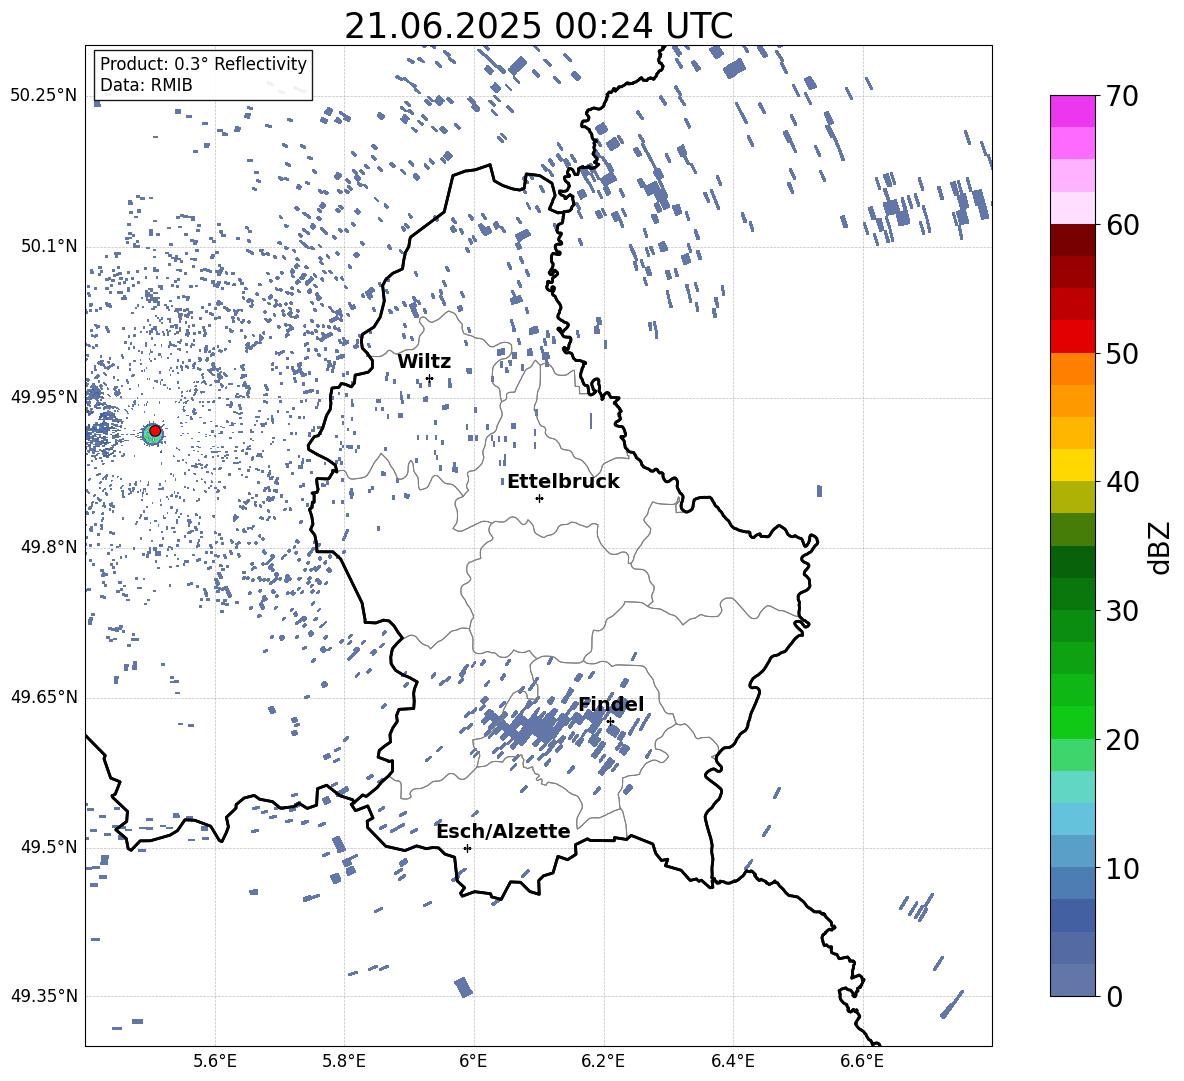Click the cross marker below Wiltz

[429, 378]
